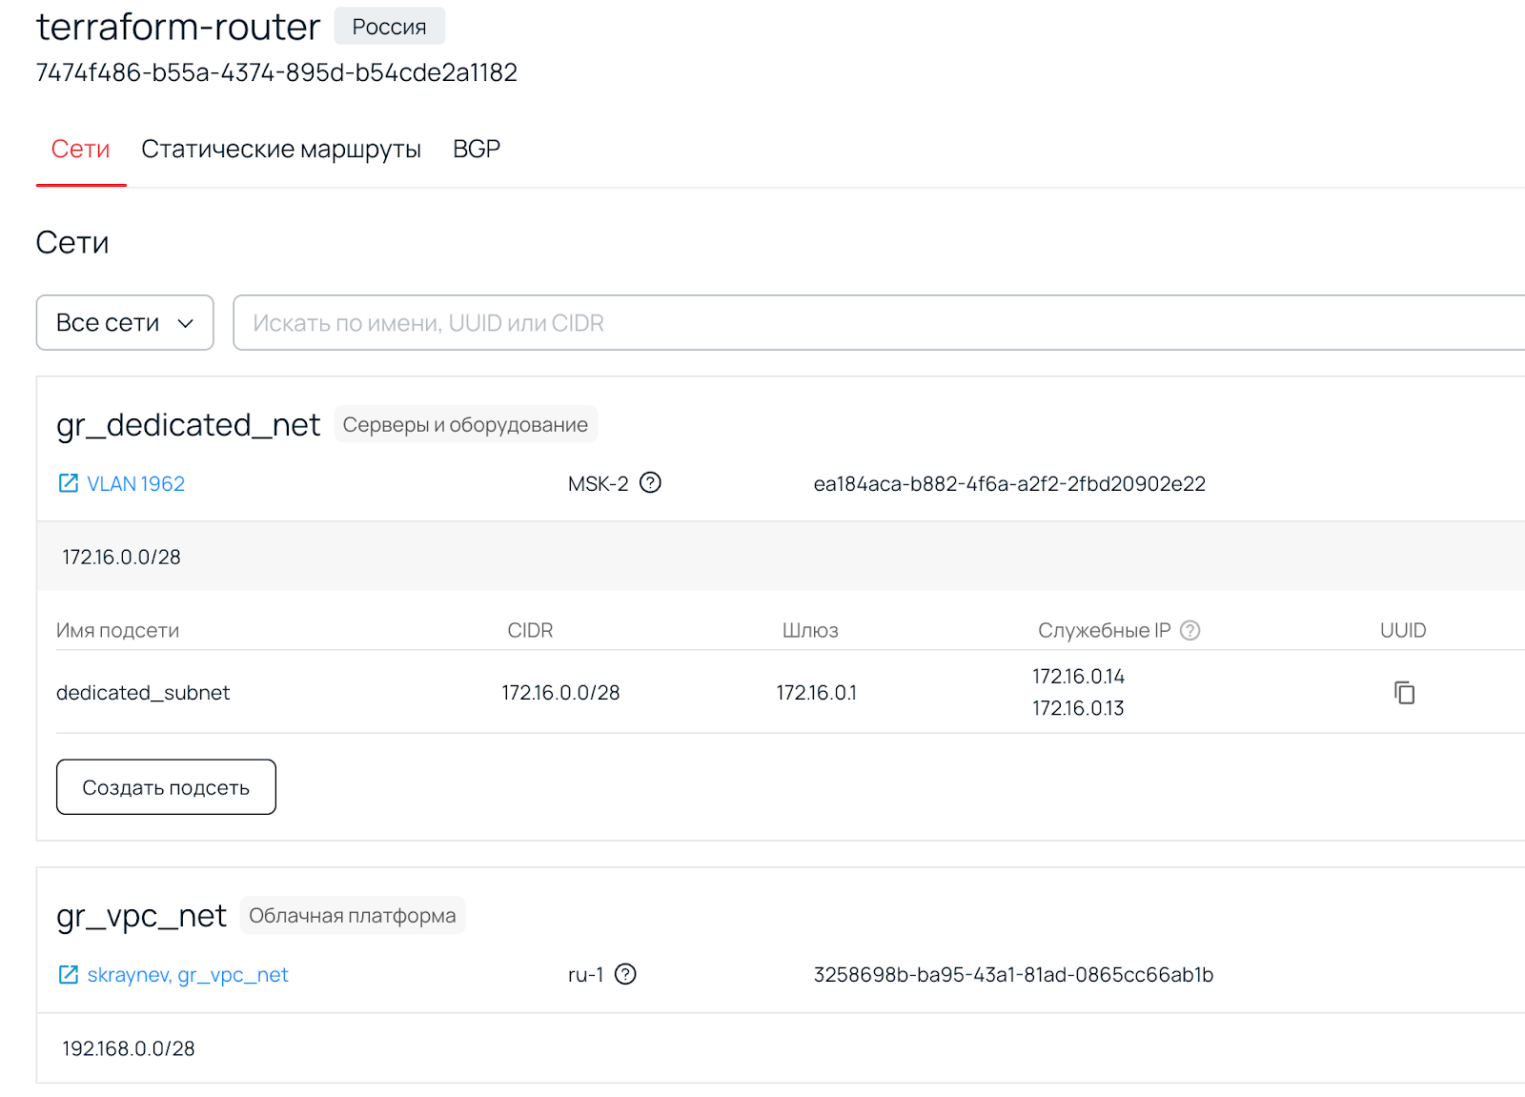Image resolution: width=1525 pixels, height=1097 pixels.
Task: Open VLAN 1962 external link icon
Action: [x=67, y=483]
